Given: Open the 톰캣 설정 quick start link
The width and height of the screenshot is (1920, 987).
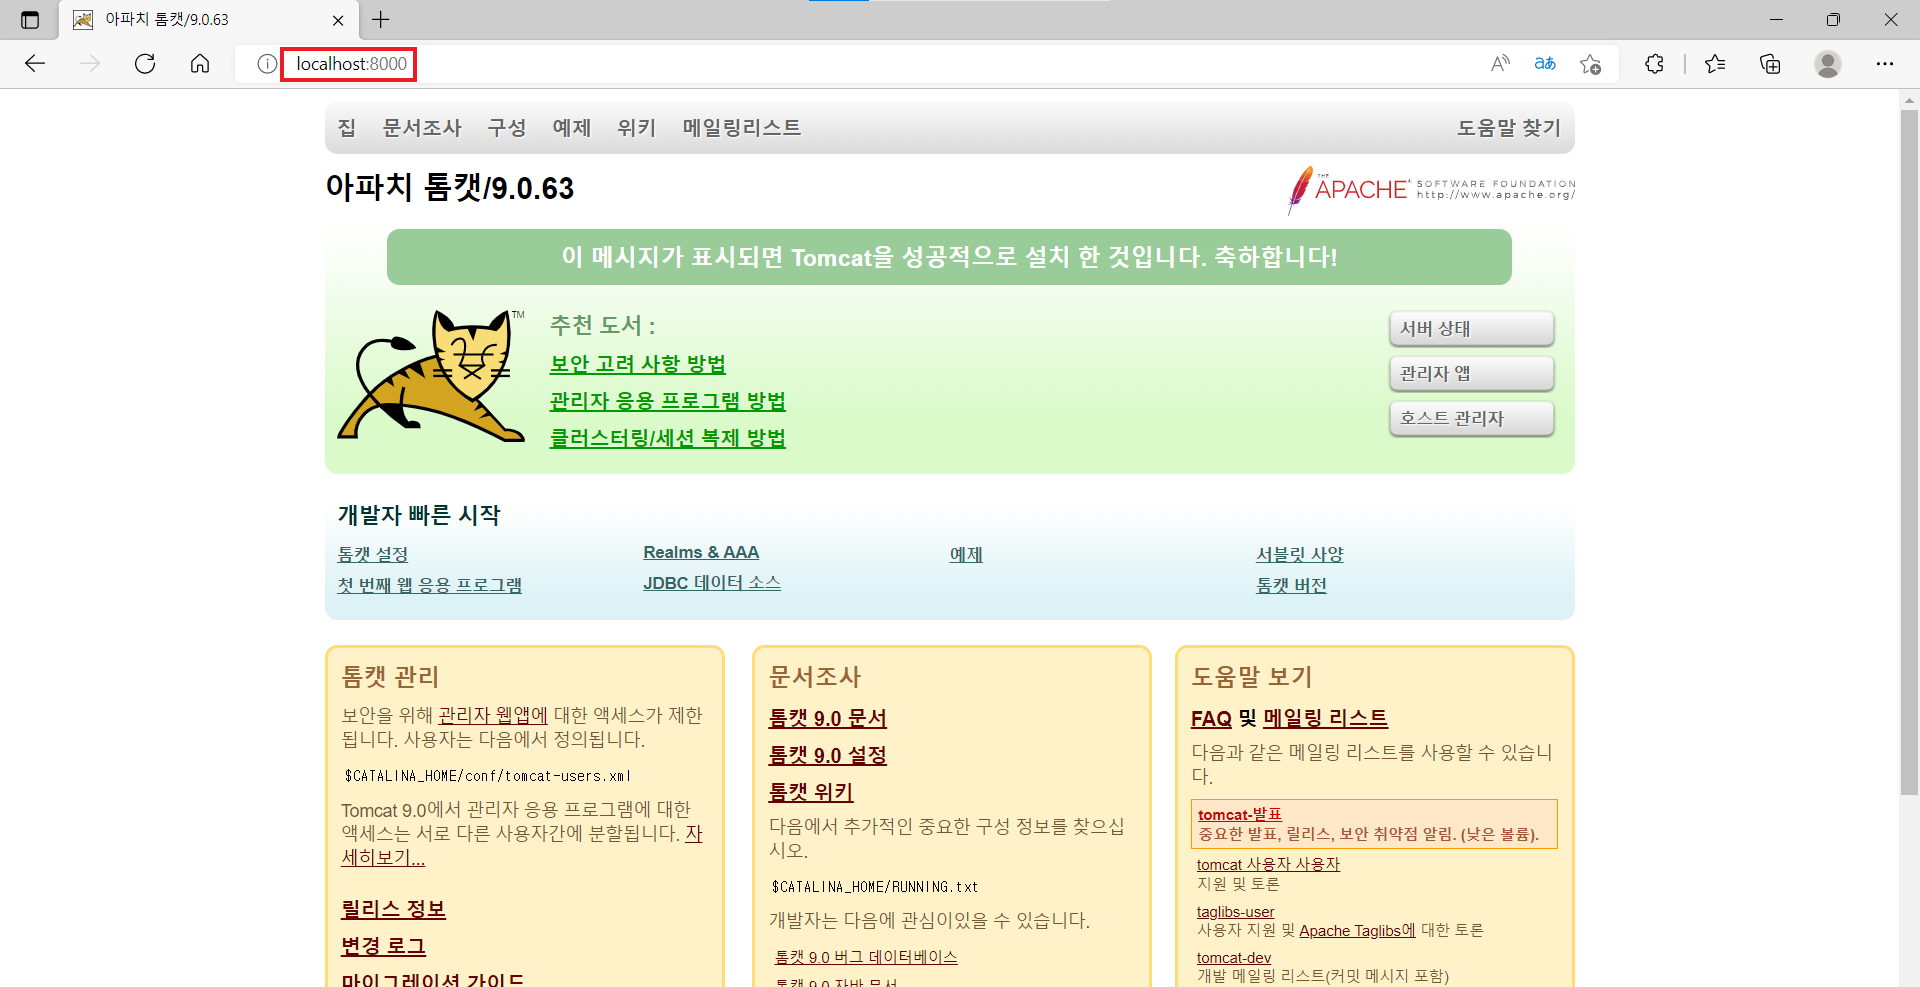Looking at the screenshot, I should (373, 554).
